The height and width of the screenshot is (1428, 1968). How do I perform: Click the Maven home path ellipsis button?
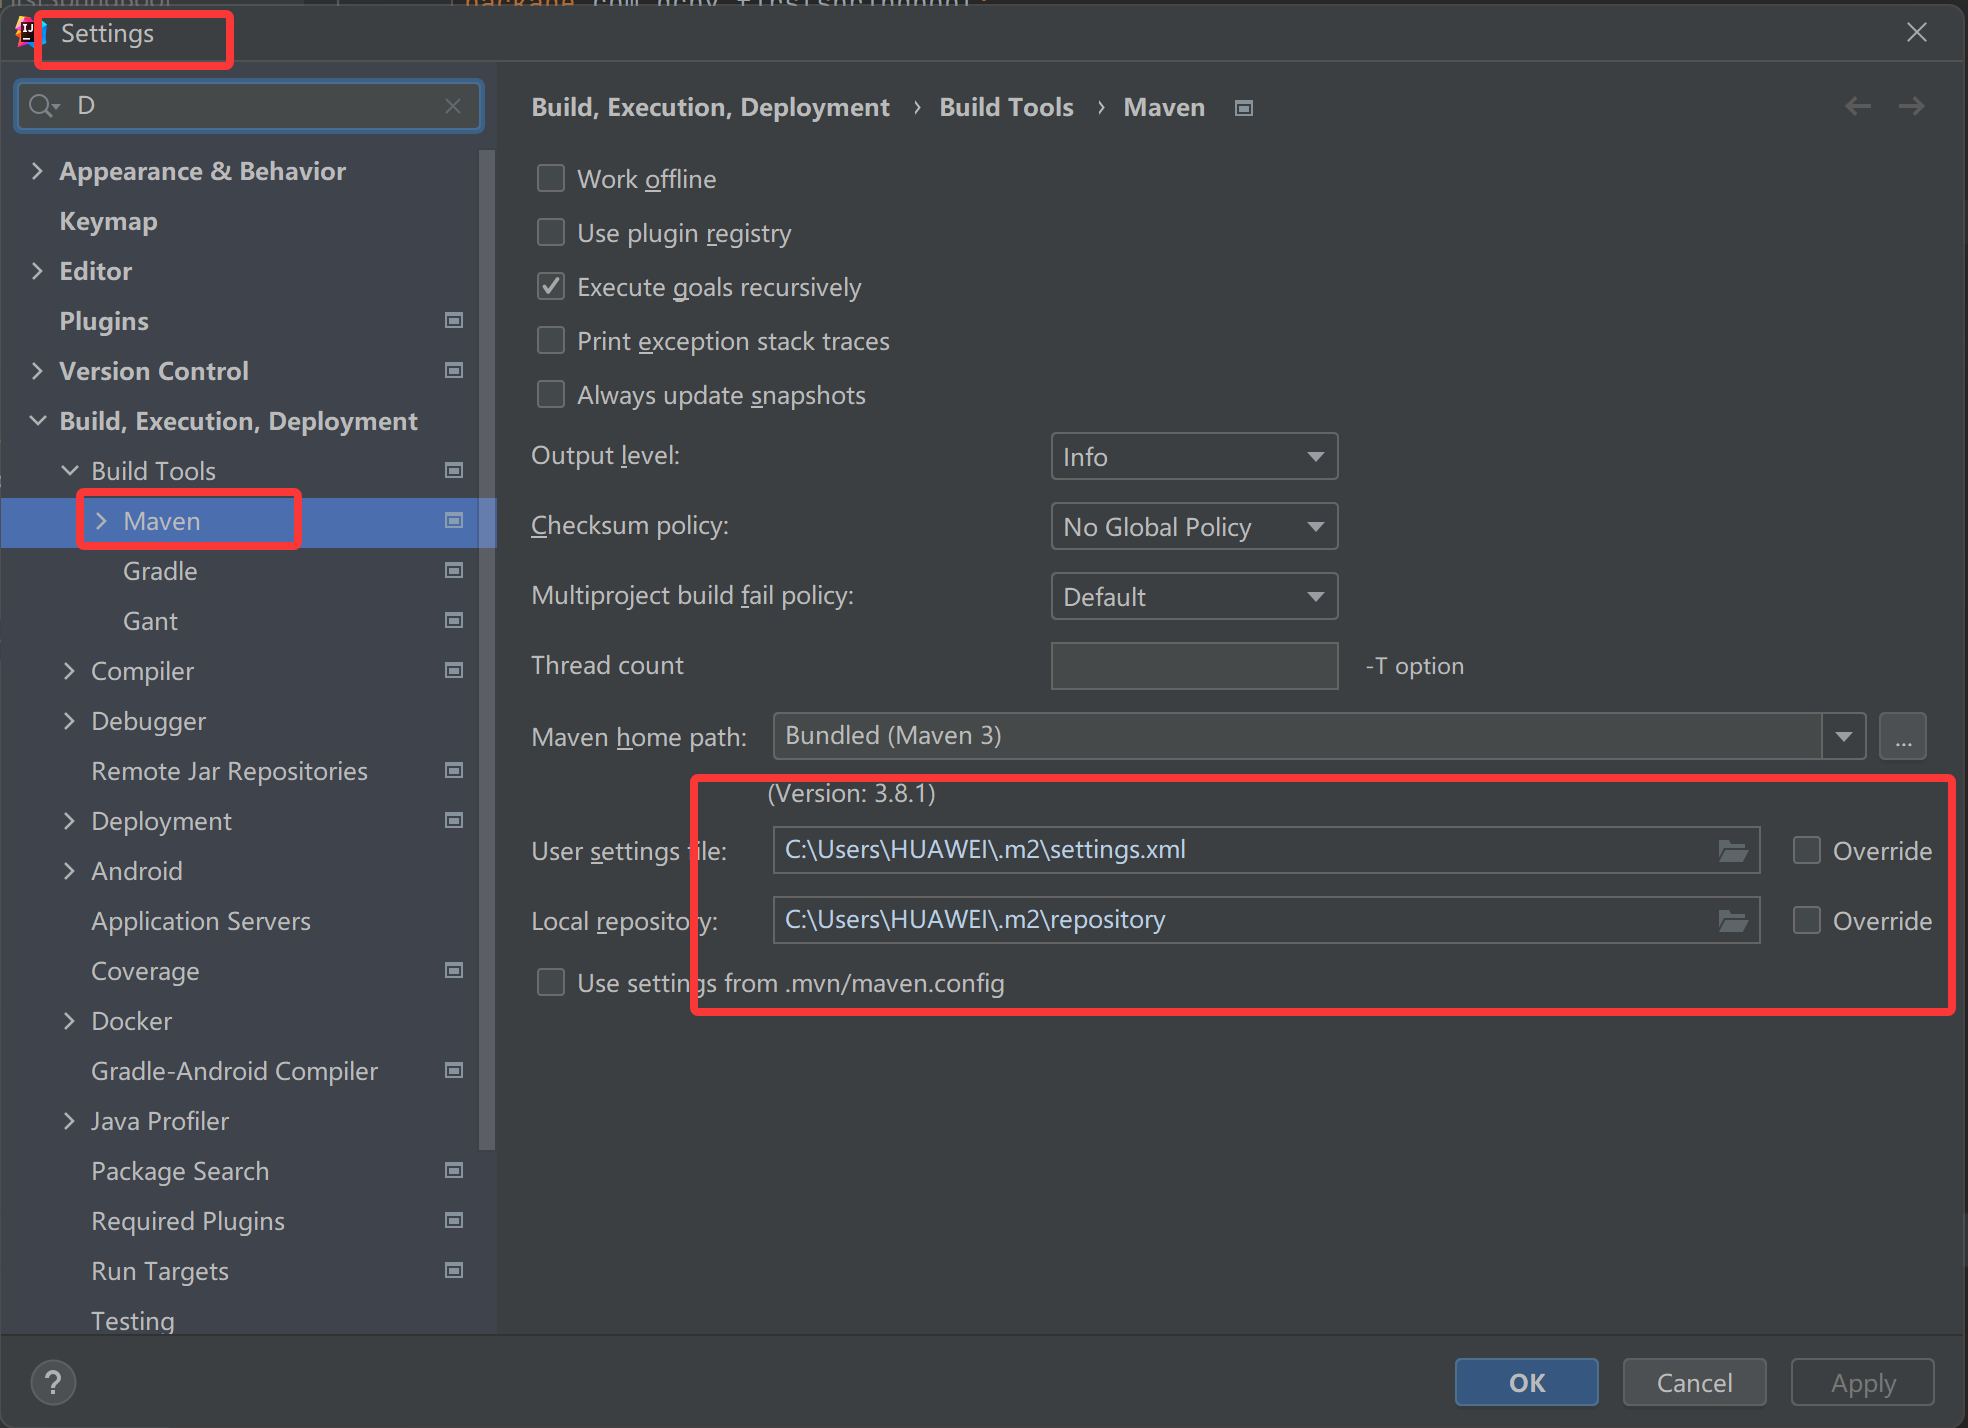(1902, 737)
